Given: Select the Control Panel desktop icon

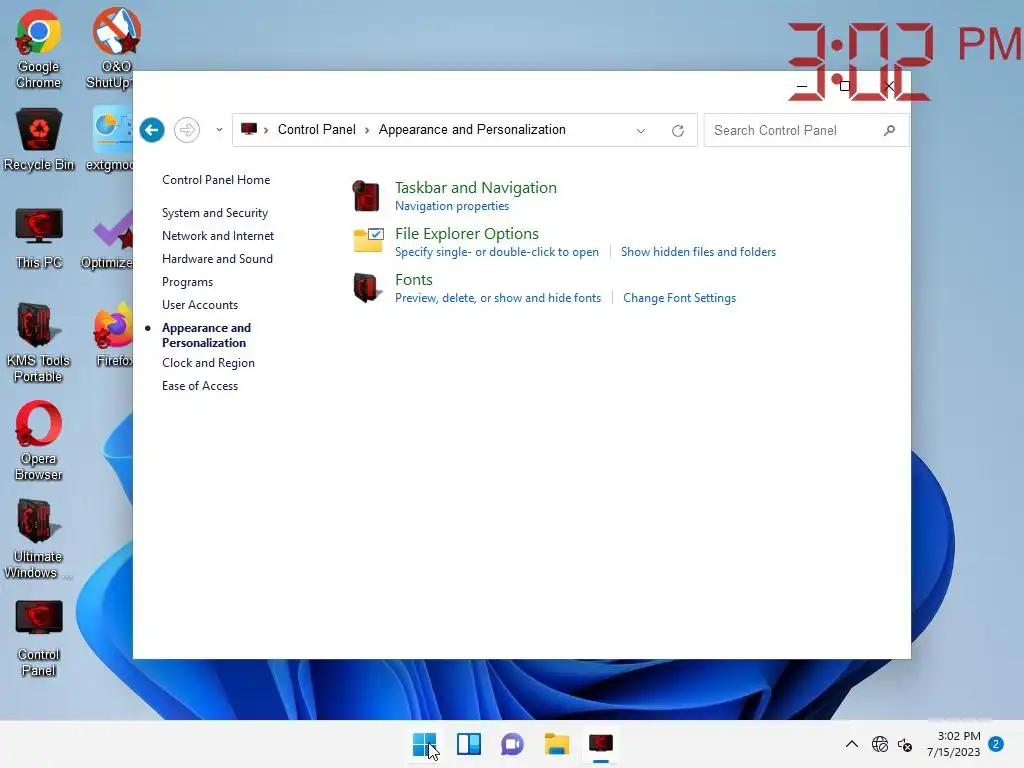Looking at the screenshot, I should [39, 637].
